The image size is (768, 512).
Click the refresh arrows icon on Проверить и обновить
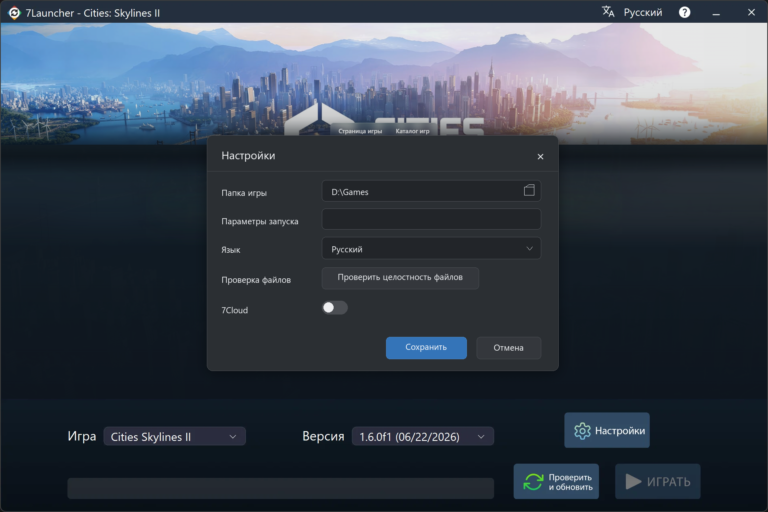pos(533,482)
